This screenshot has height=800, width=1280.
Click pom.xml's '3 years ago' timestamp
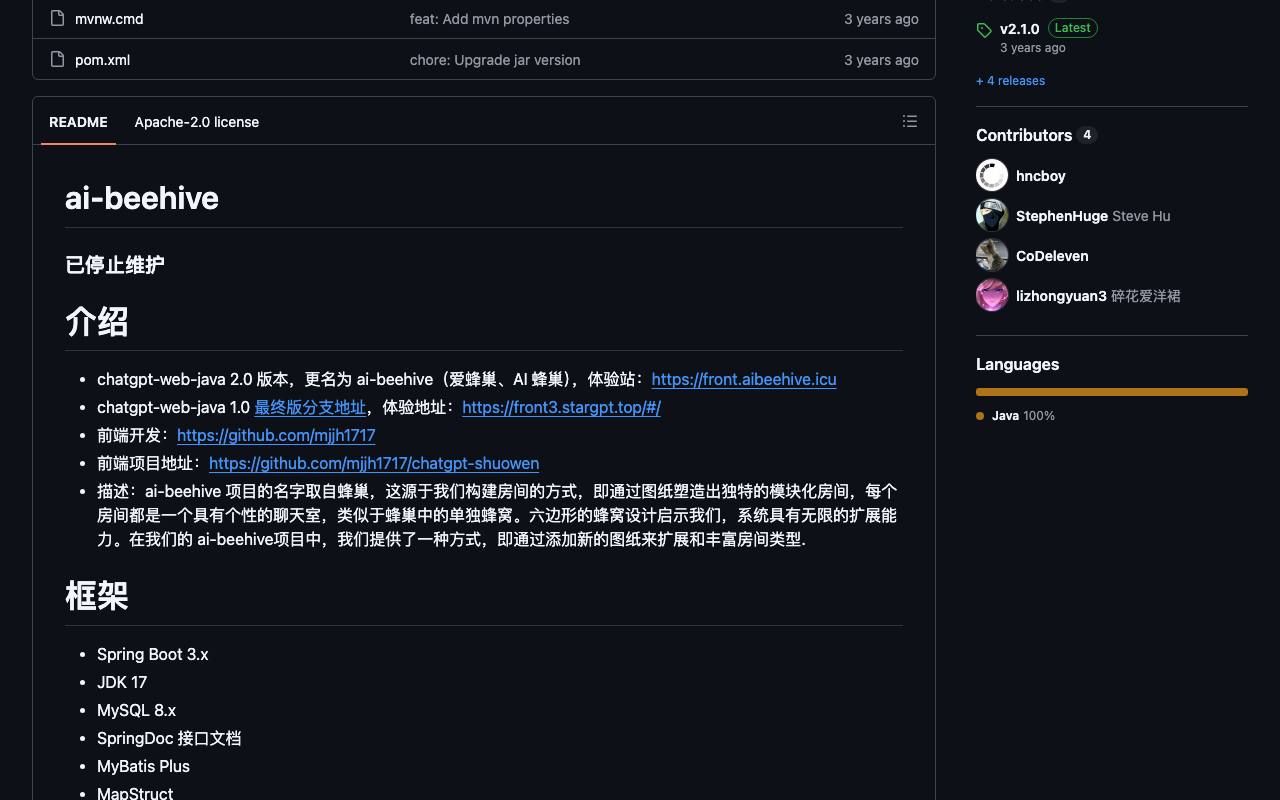(881, 60)
